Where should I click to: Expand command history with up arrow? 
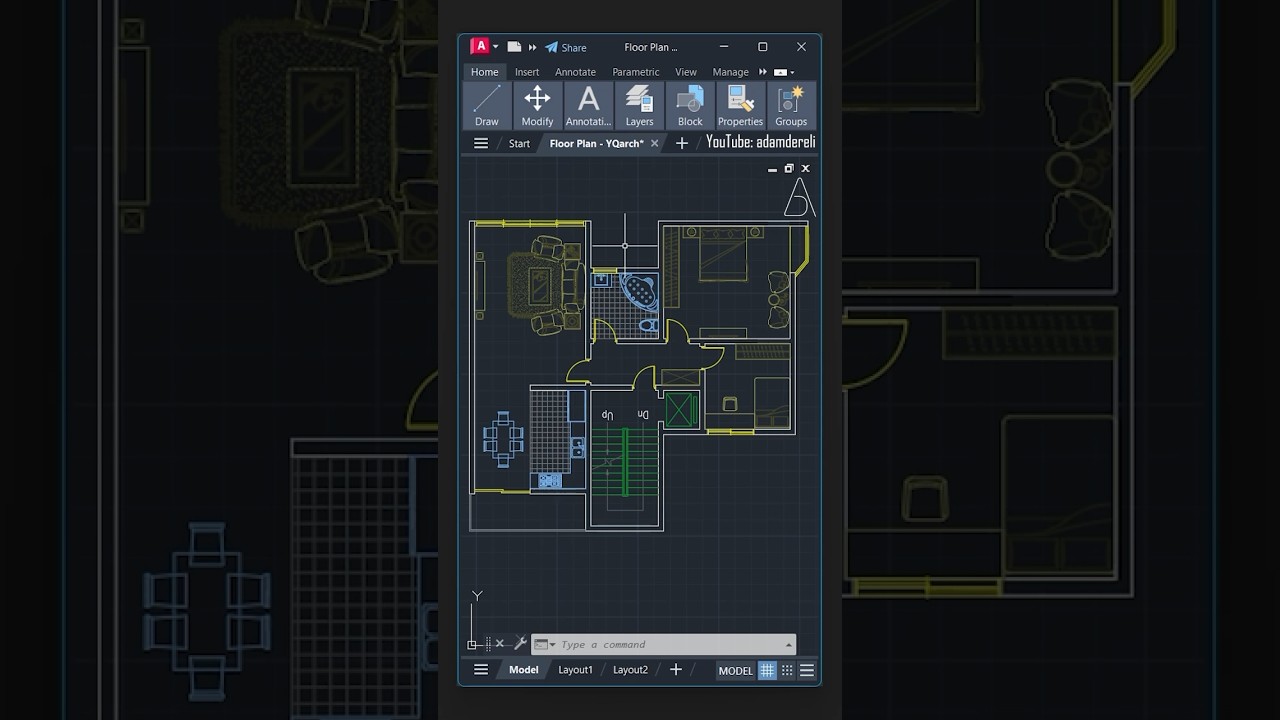pyautogui.click(x=789, y=645)
